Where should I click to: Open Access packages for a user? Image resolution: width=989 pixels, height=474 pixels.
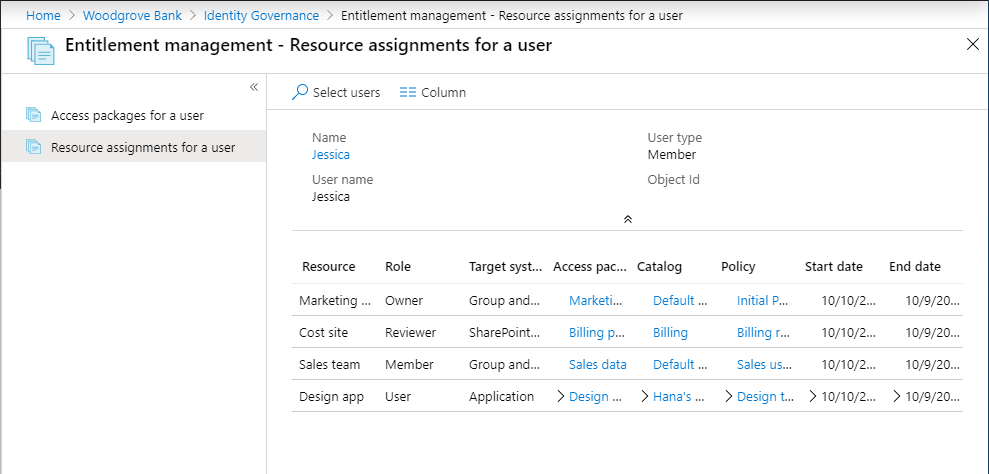click(127, 115)
